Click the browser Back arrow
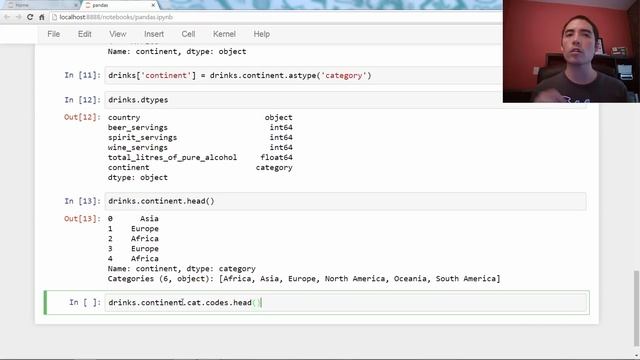 tap(7, 17)
